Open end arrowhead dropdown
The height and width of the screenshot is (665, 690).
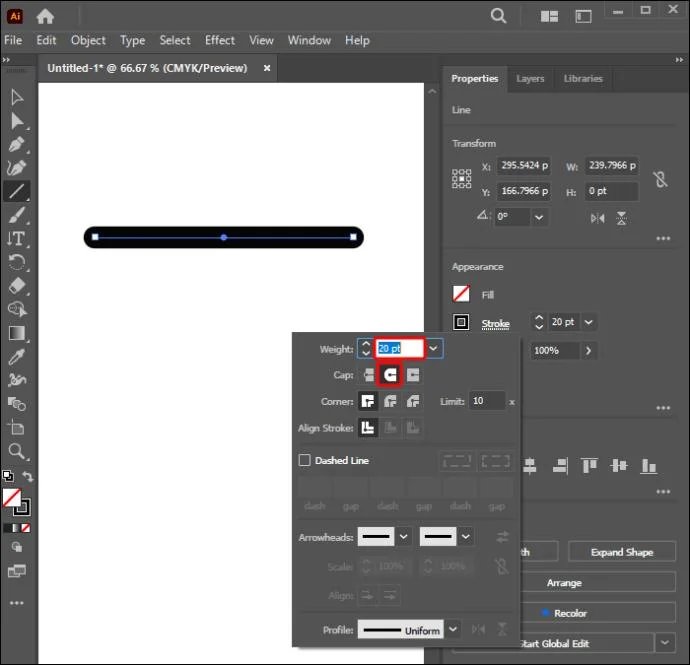[466, 537]
